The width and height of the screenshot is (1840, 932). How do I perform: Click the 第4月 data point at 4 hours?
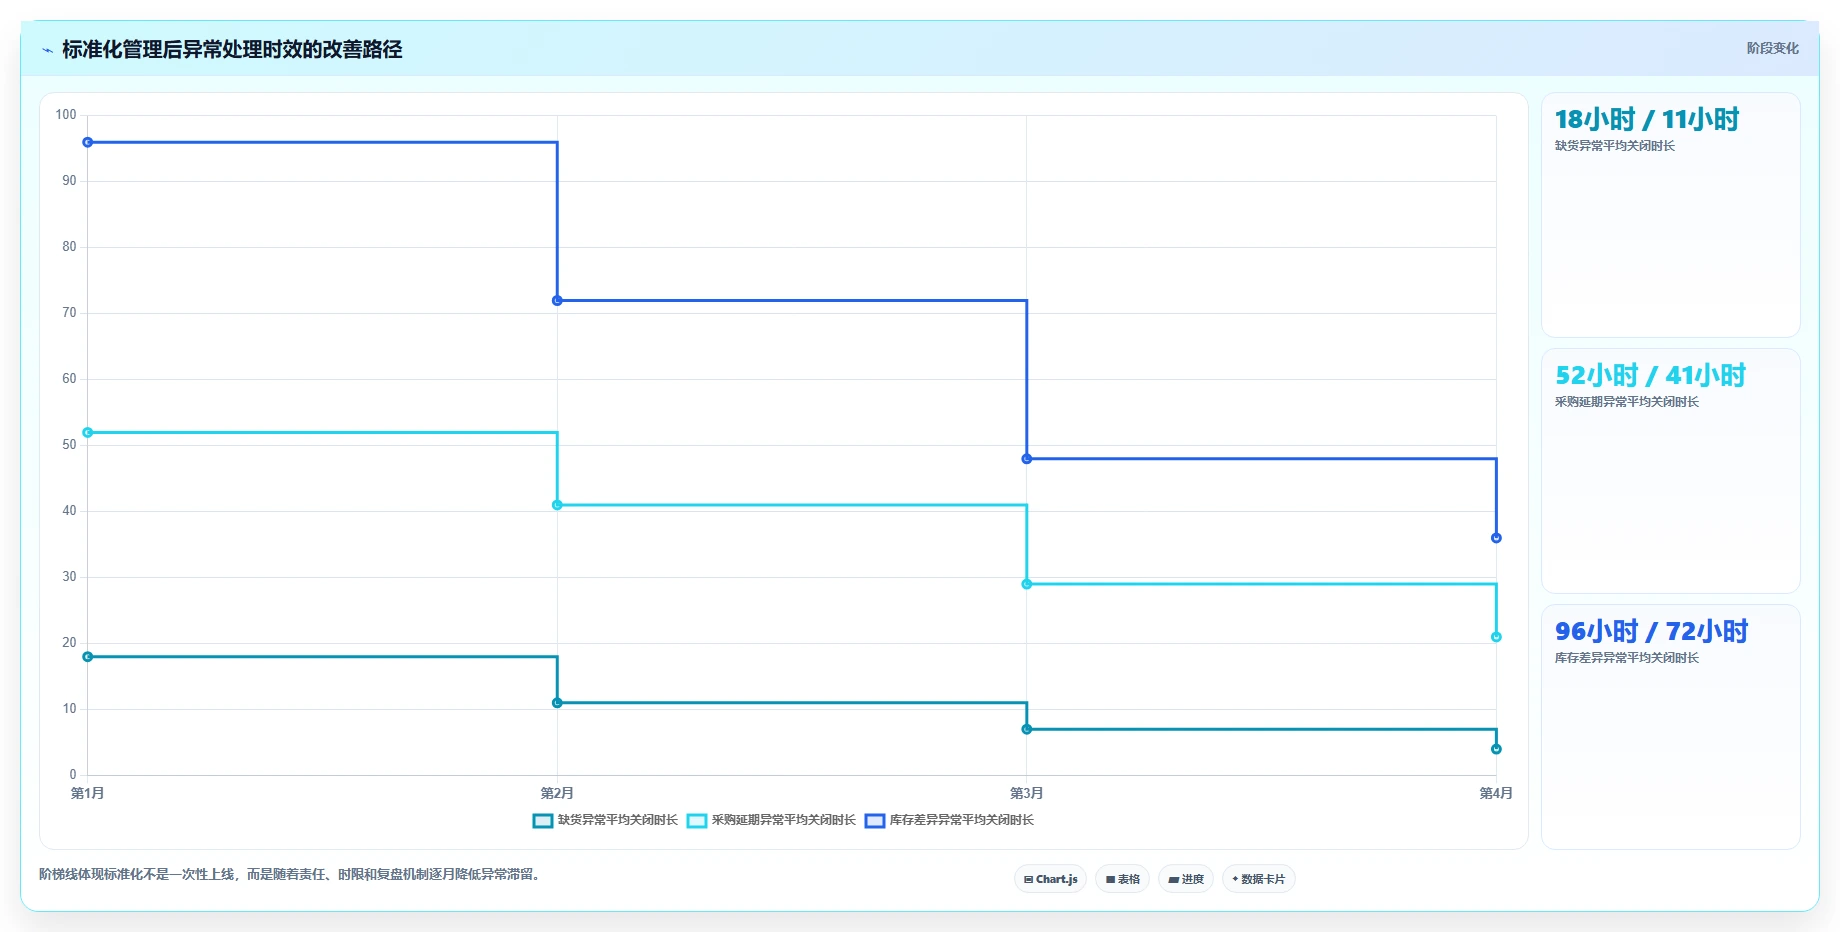(1496, 749)
